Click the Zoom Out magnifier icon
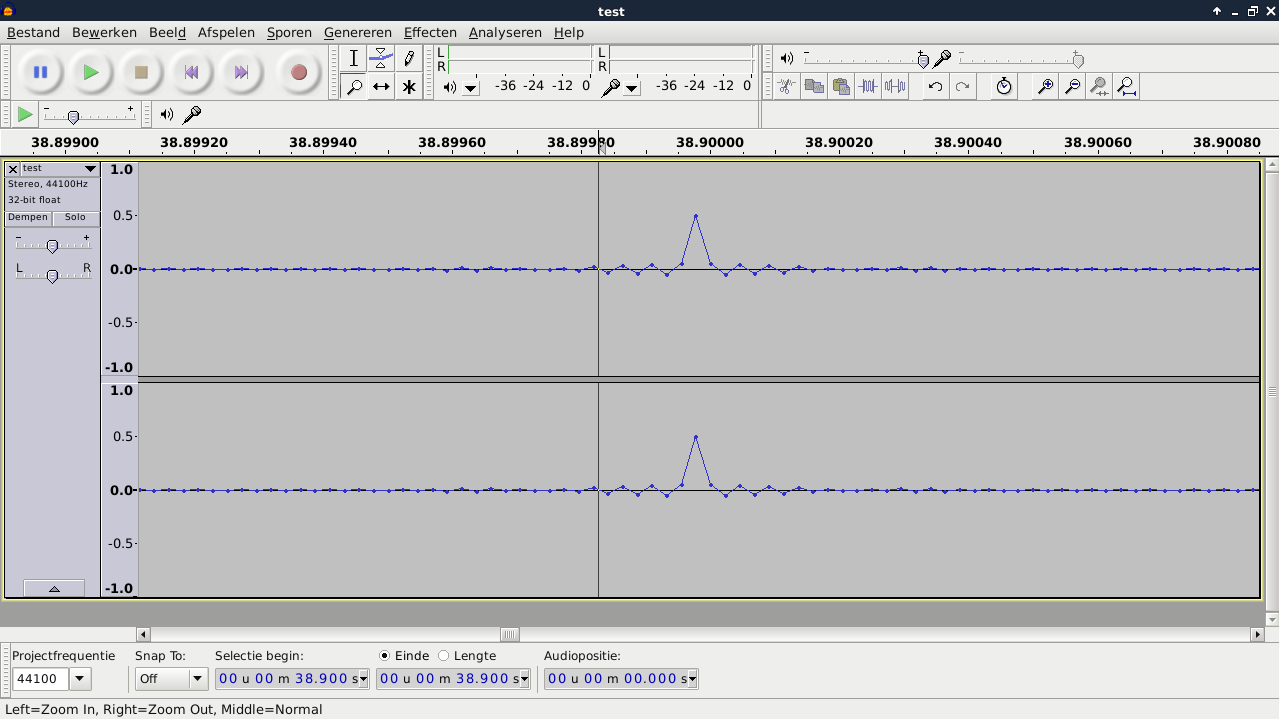The image size is (1279, 719). (x=1072, y=86)
